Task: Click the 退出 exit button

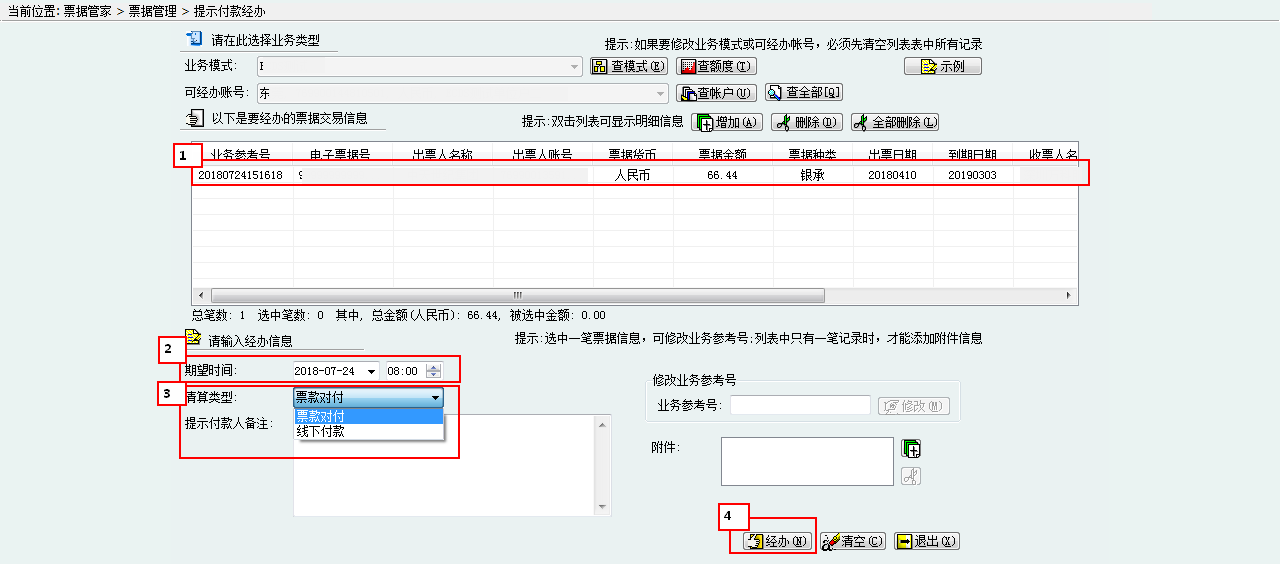Action: [x=927, y=542]
